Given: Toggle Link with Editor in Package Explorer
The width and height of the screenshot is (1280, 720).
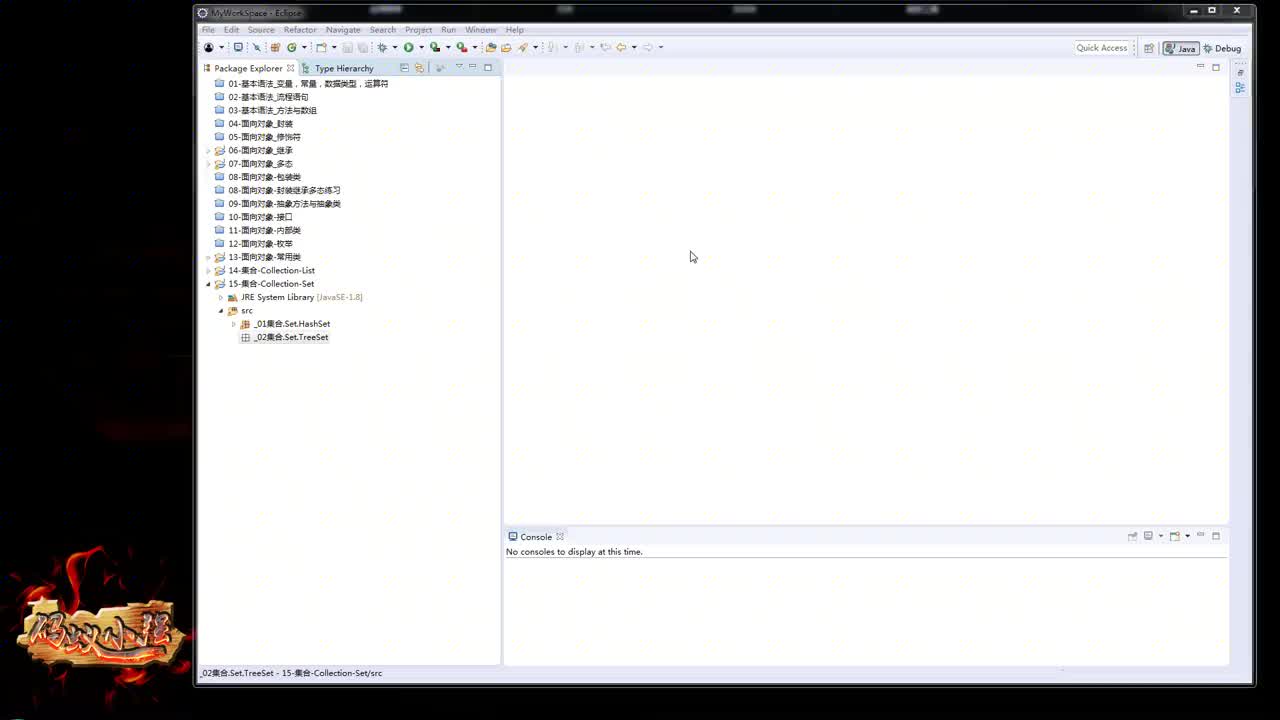Looking at the screenshot, I should (x=419, y=68).
